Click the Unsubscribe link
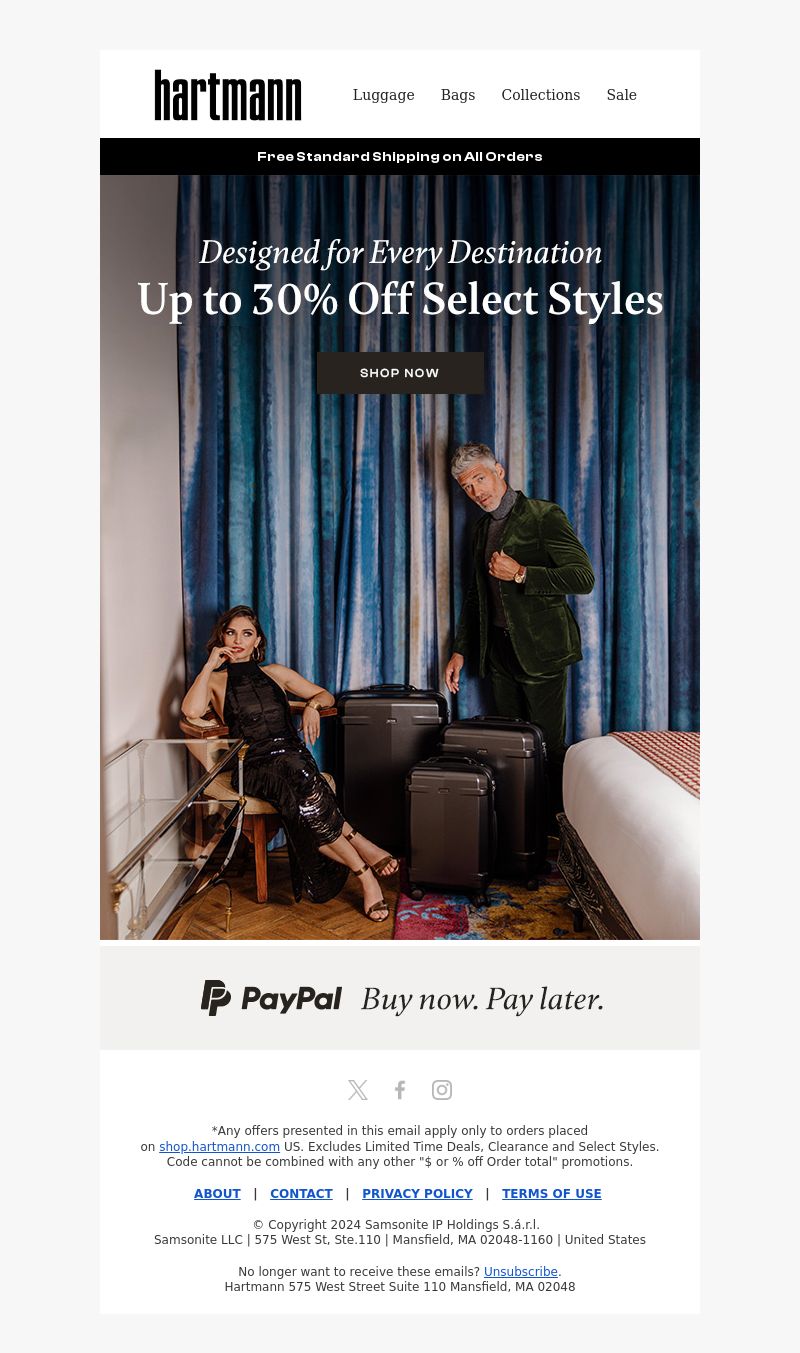Screen dimensions: 800x1353 coord(520,1272)
